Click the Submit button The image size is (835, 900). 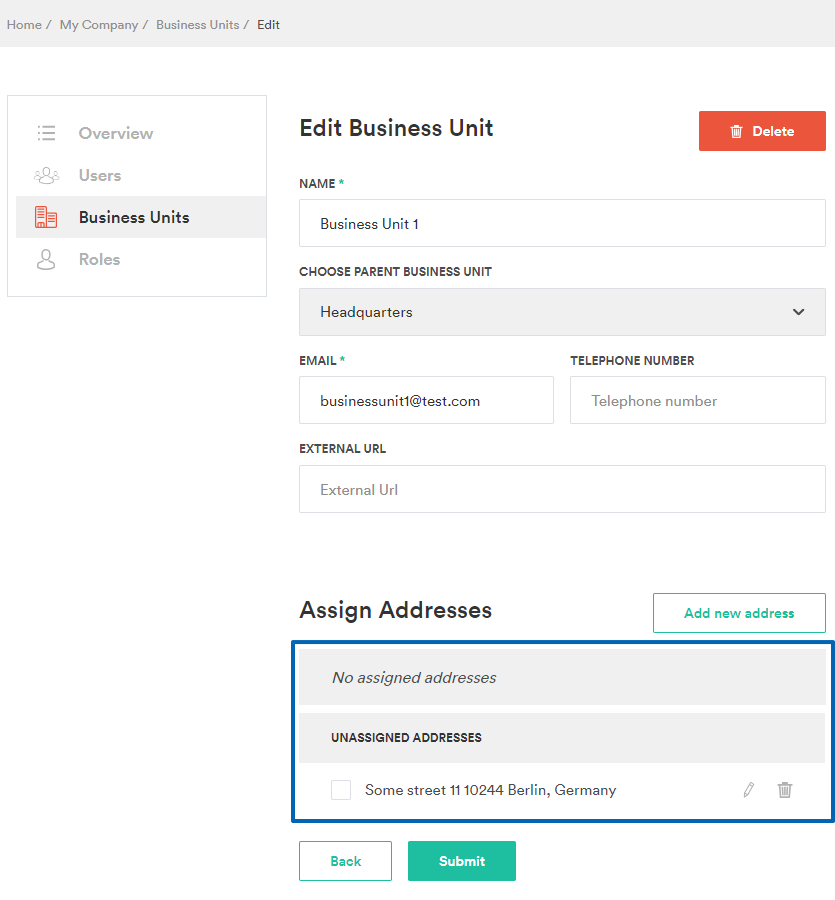[x=461, y=861]
